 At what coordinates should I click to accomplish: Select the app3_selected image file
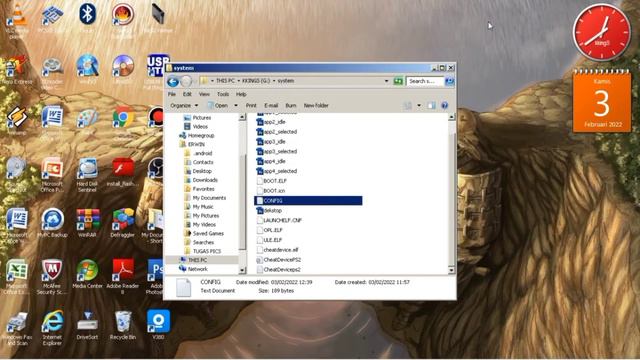(x=280, y=151)
